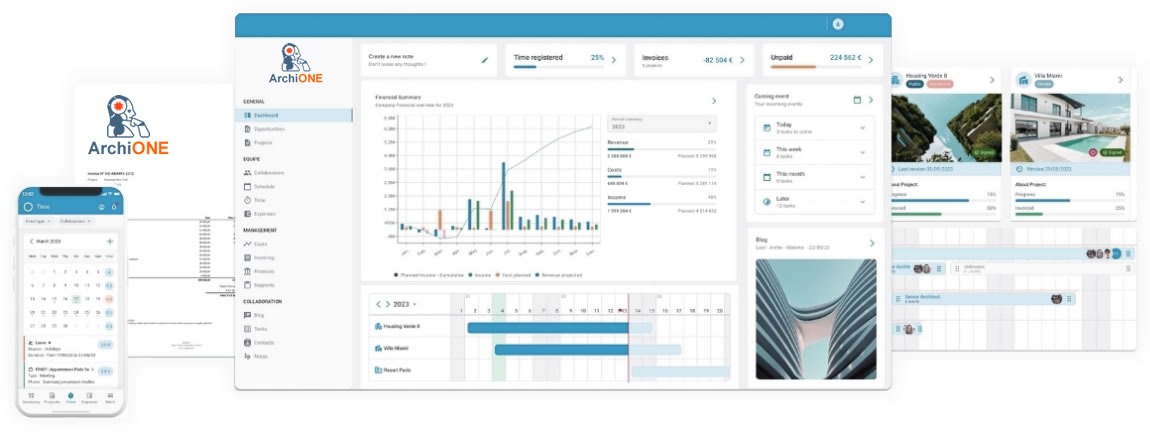Viewport: 1150px width, 433px height.
Task: Go to previous period in the 2023 timeline
Action: [x=378, y=304]
